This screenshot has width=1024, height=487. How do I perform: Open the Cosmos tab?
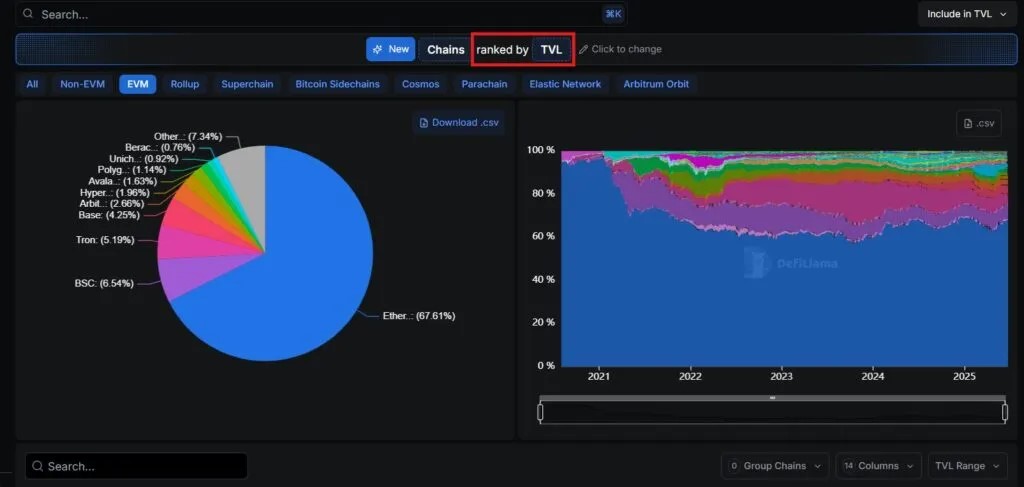pyautogui.click(x=421, y=84)
